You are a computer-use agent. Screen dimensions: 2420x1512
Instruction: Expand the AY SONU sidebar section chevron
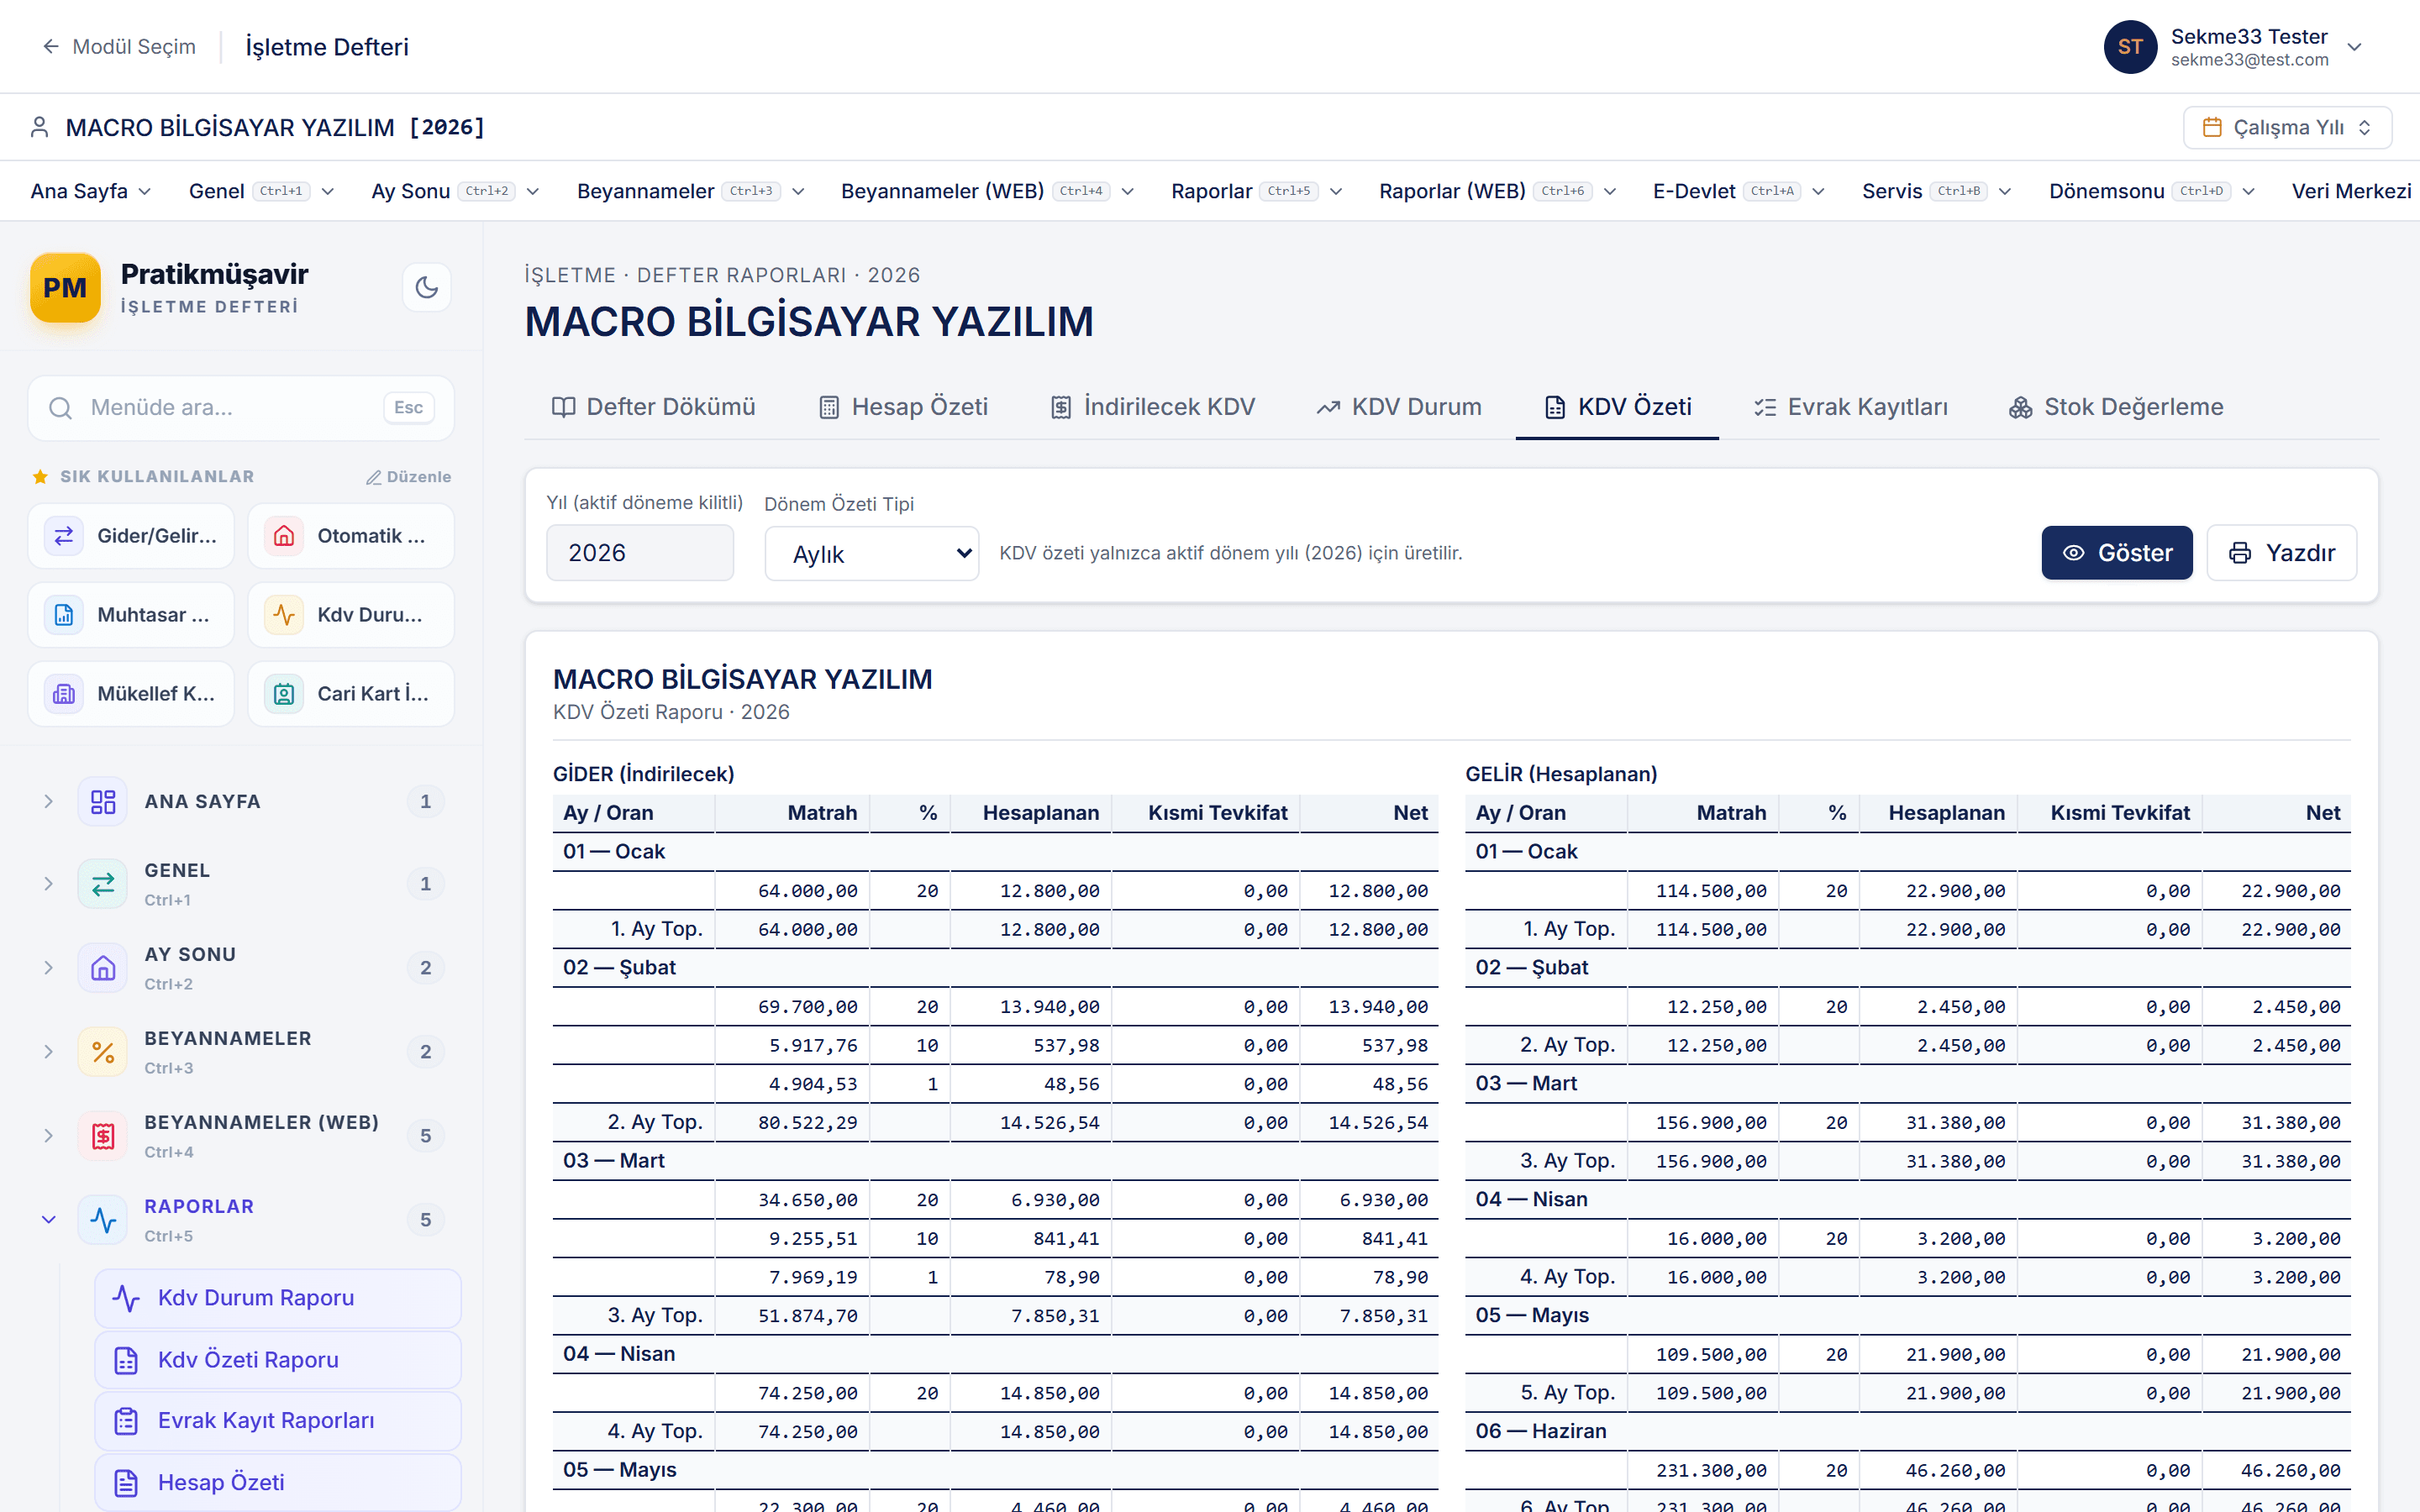(x=48, y=968)
